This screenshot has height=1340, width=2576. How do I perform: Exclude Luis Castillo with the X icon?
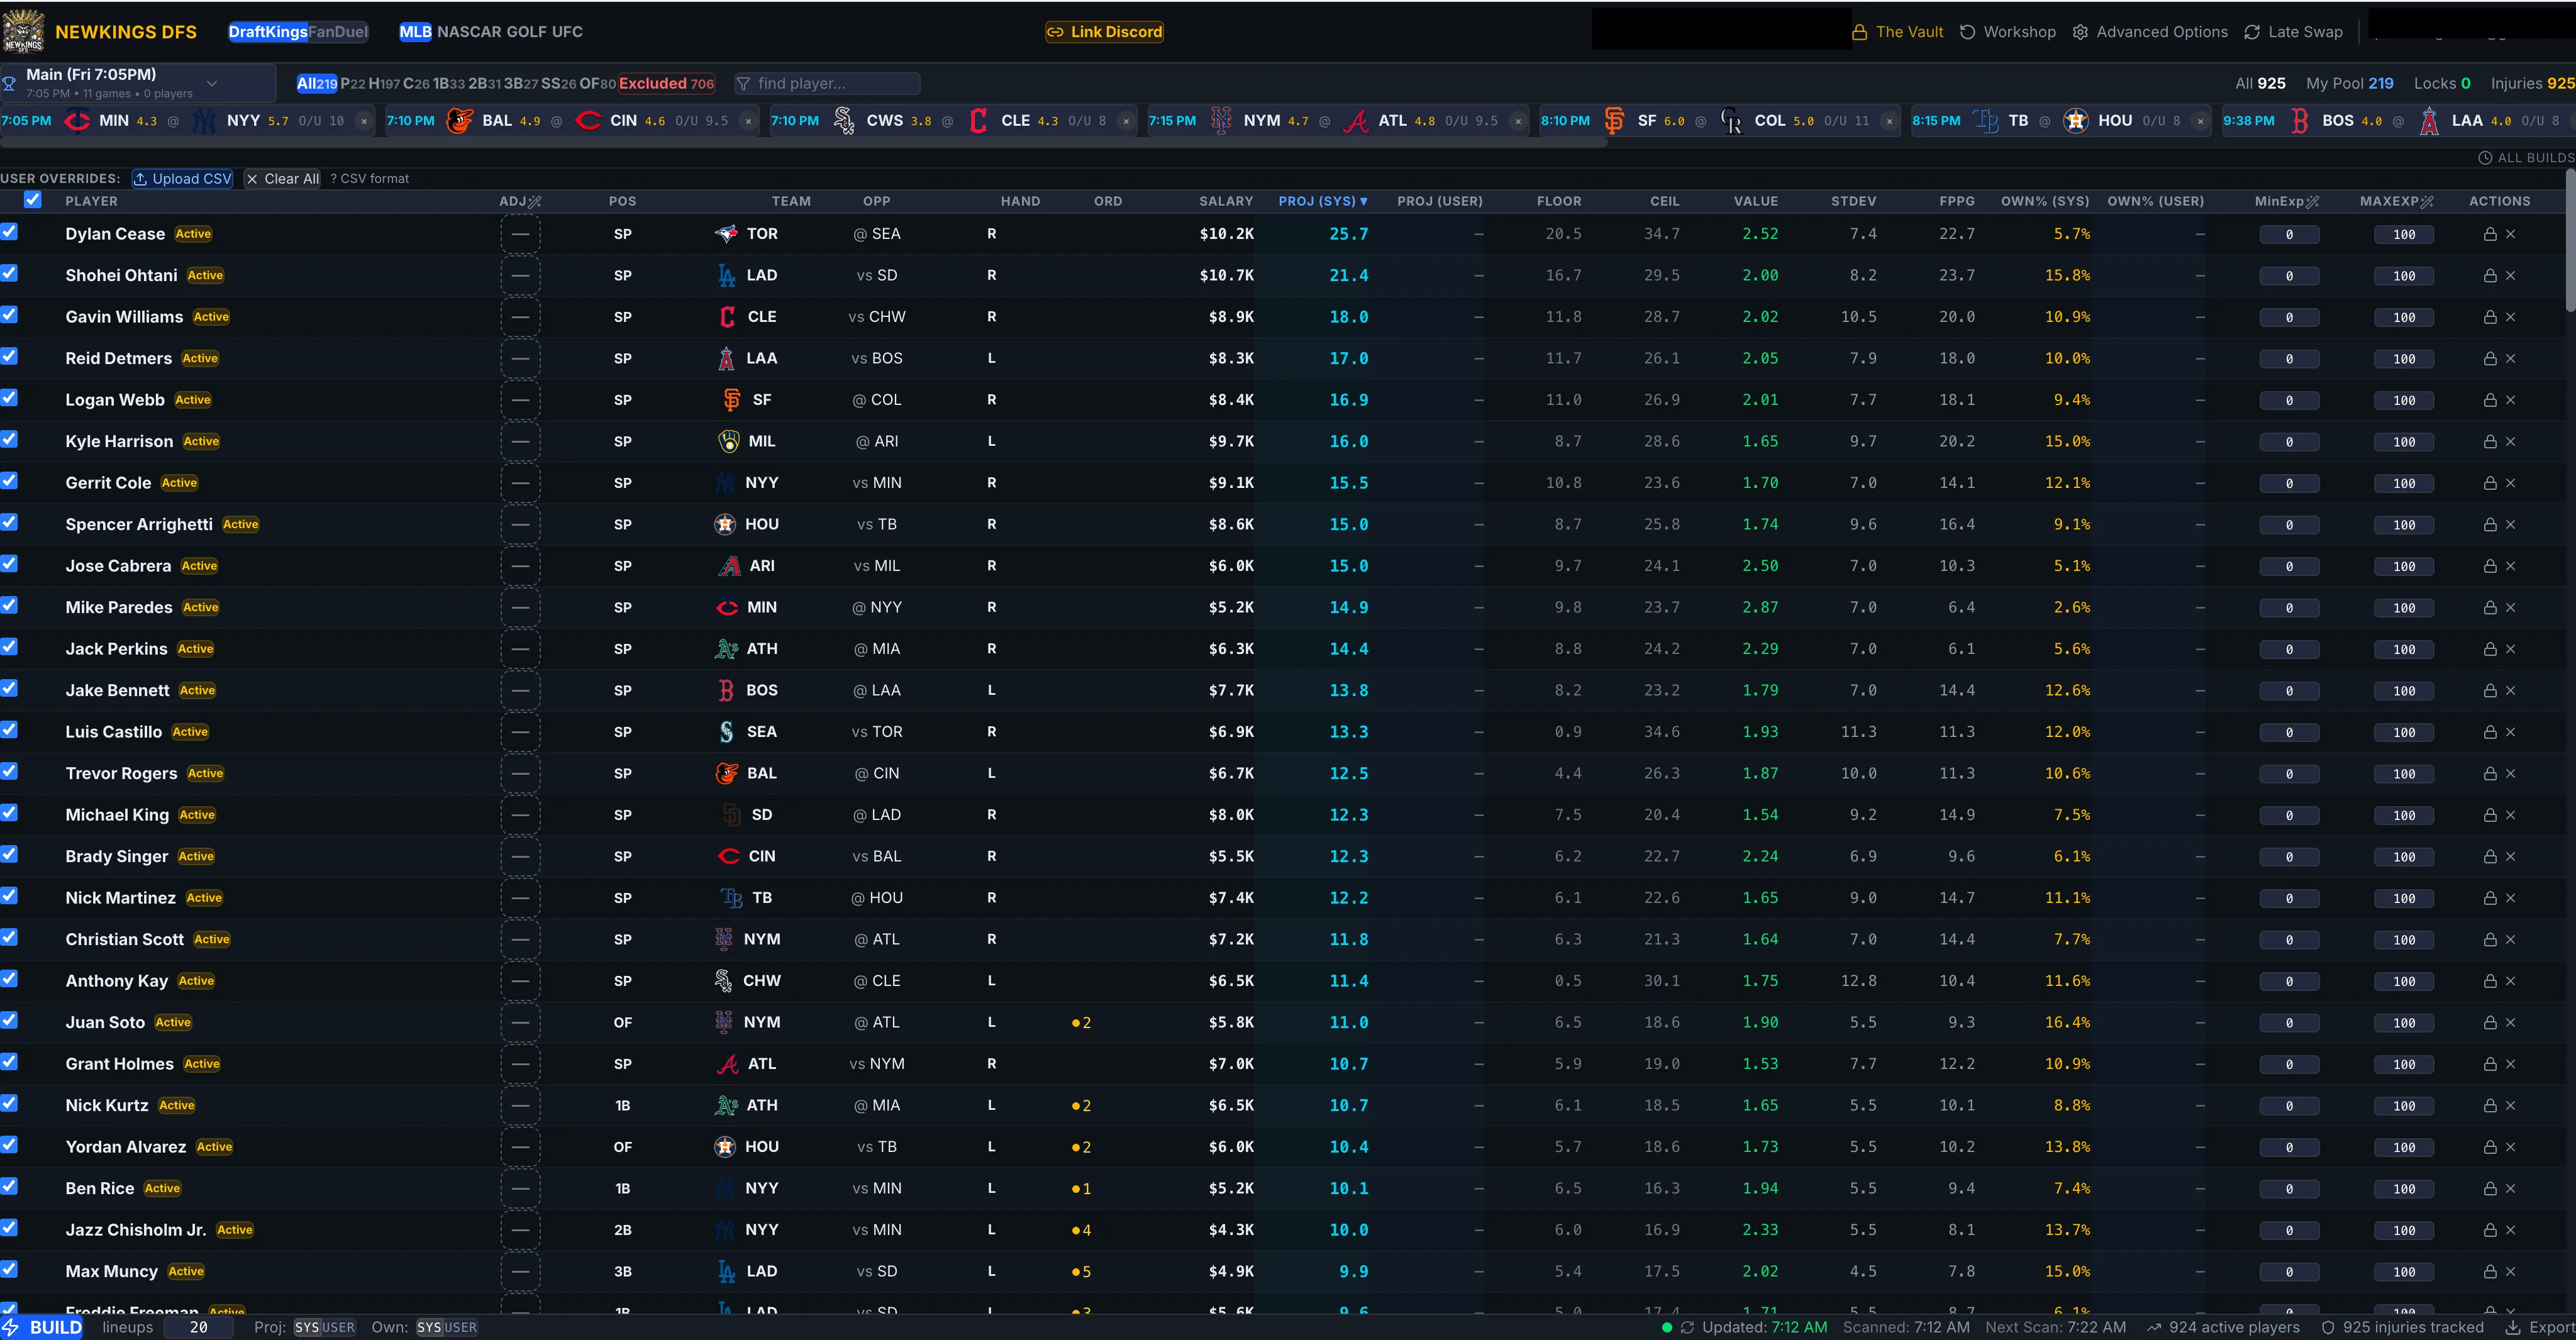tap(2510, 732)
